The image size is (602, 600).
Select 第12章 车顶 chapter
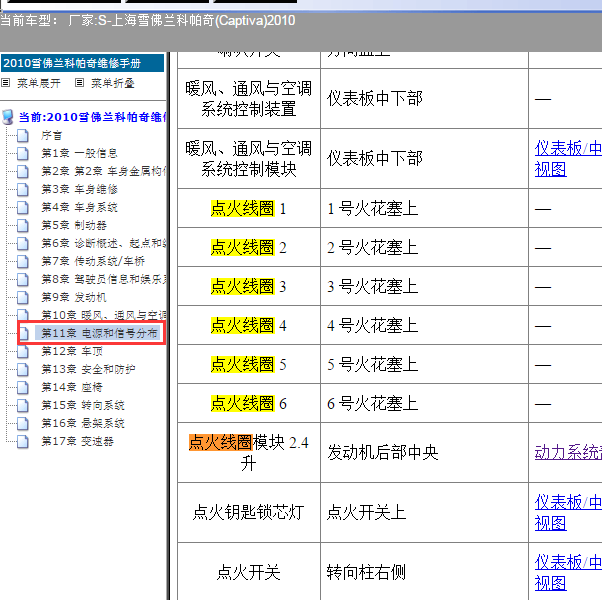click(72, 351)
